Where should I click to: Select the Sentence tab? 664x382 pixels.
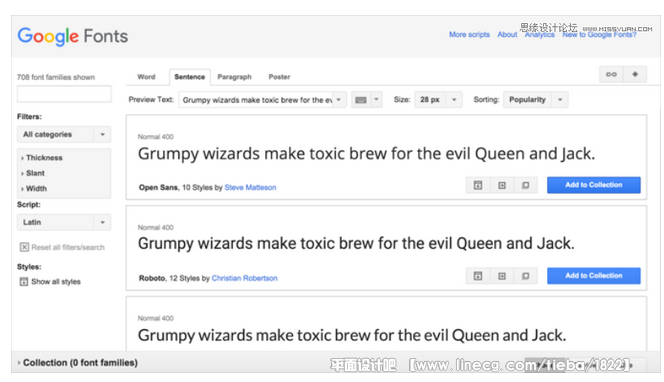pyautogui.click(x=189, y=77)
